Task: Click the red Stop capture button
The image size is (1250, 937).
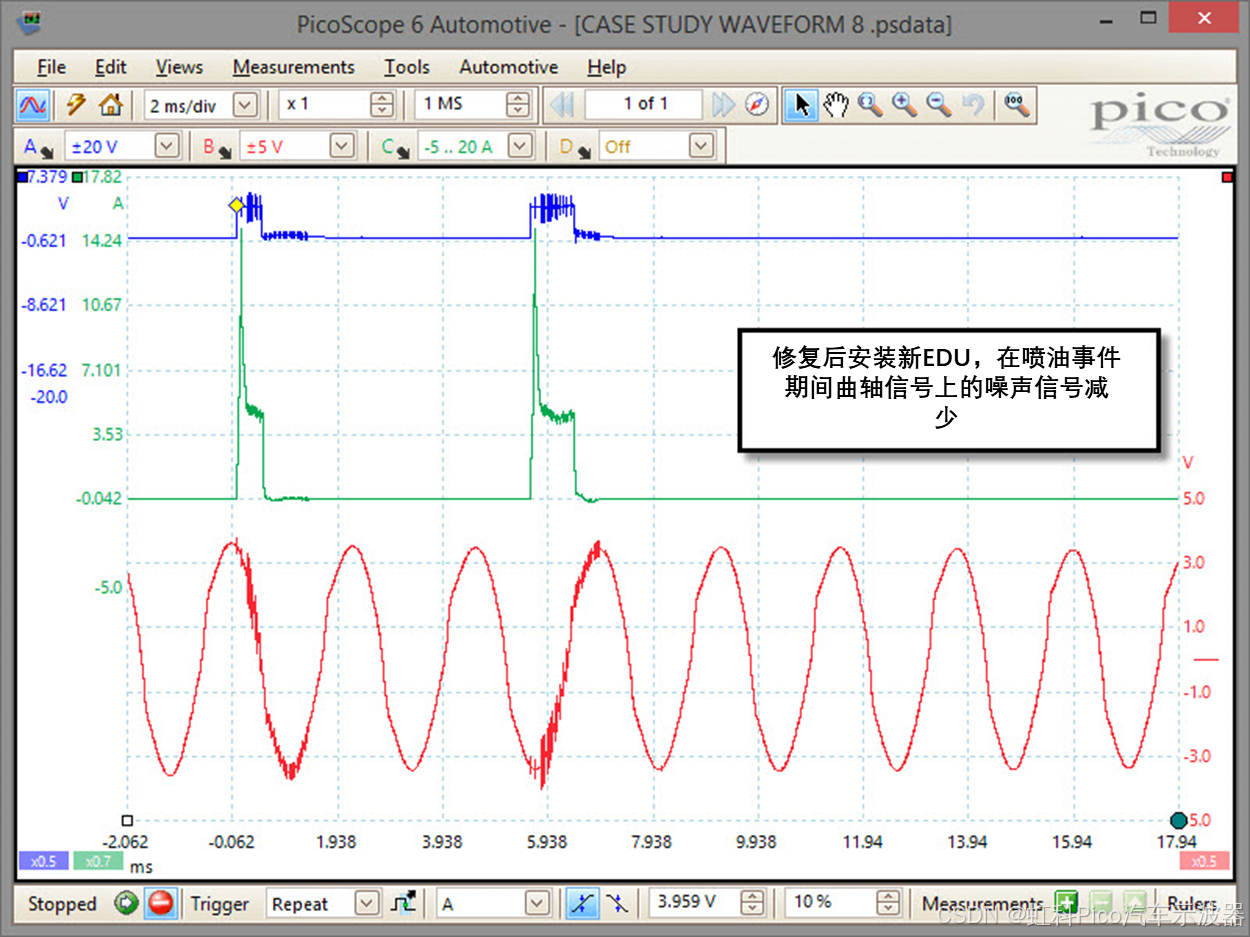Action: (x=160, y=904)
